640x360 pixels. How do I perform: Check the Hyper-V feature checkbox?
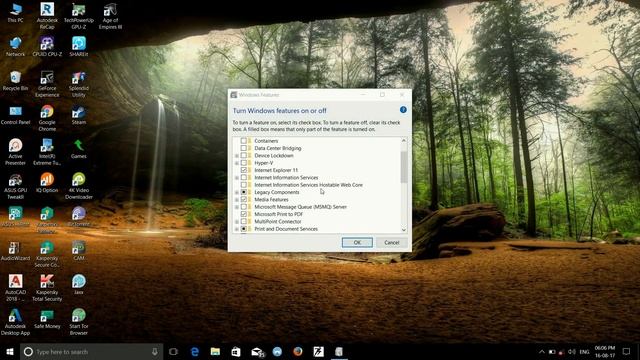click(244, 163)
